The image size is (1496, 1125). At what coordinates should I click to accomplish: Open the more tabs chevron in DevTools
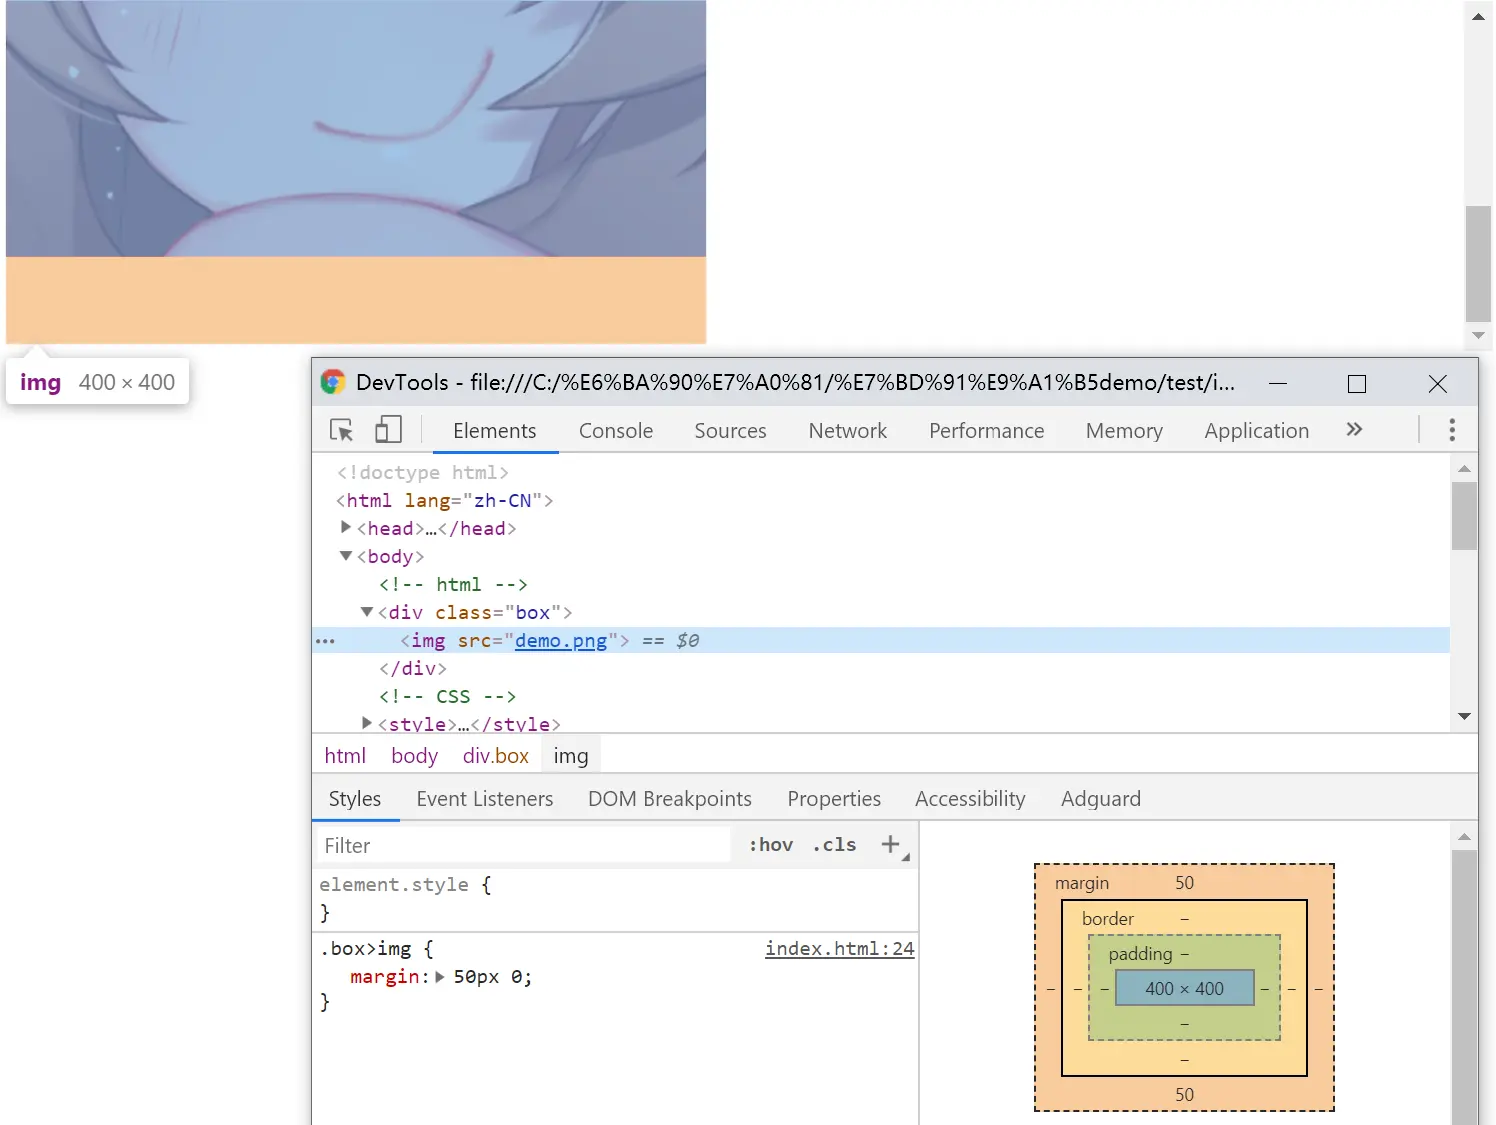point(1354,429)
